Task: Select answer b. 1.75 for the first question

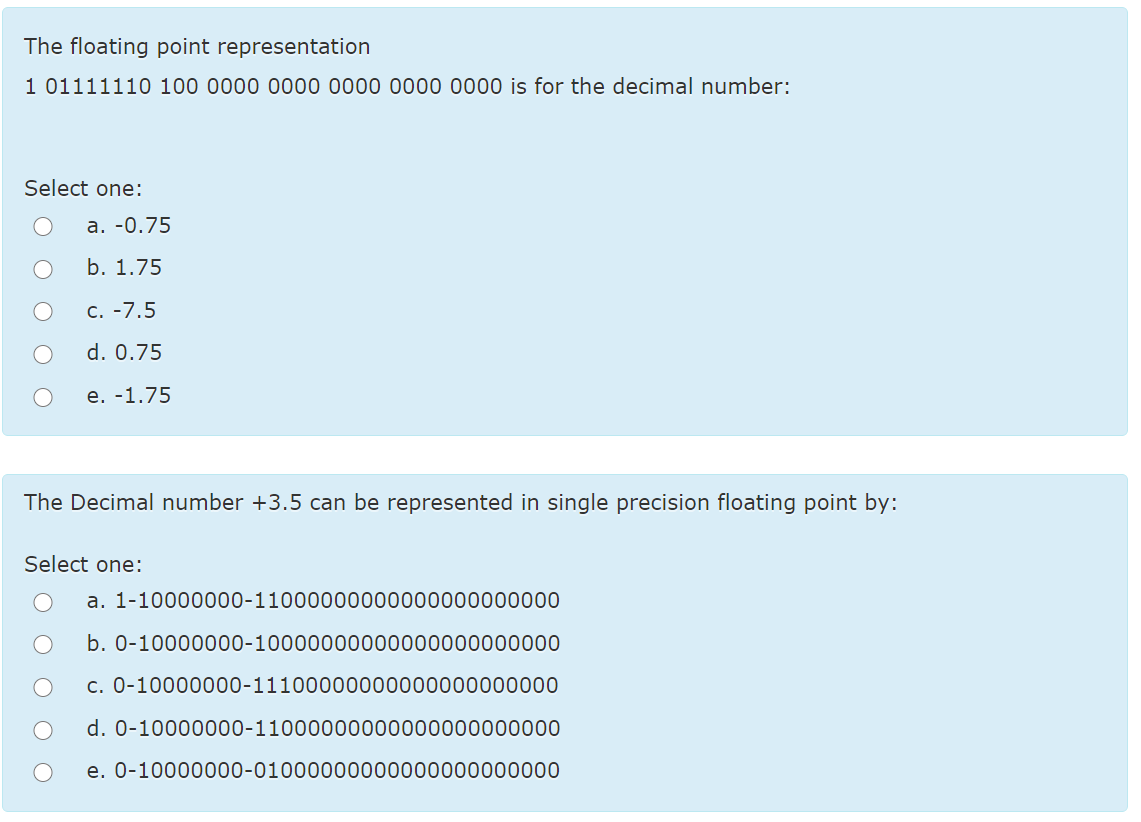Action: [43, 269]
